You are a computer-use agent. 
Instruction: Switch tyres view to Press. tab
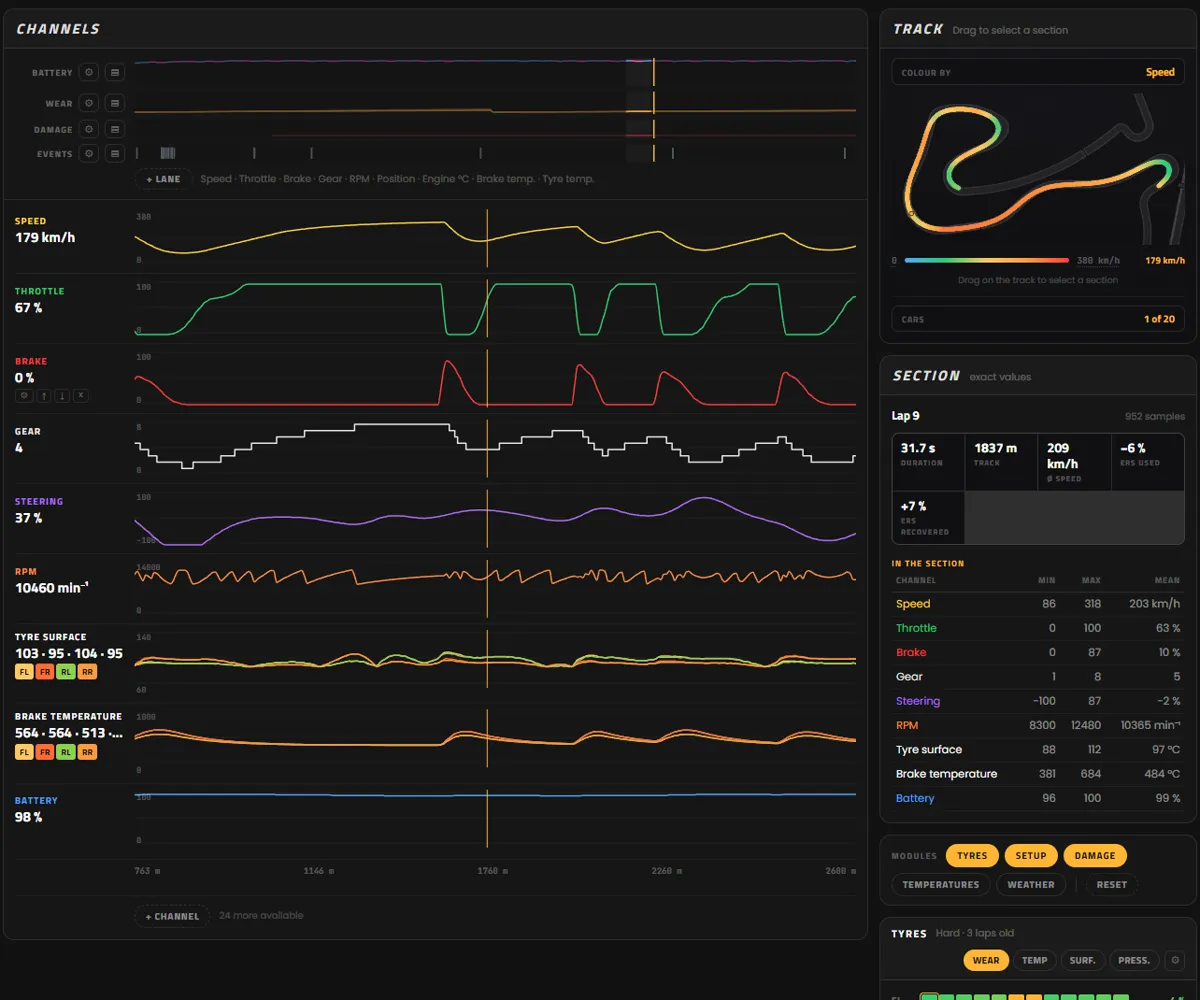(1134, 960)
